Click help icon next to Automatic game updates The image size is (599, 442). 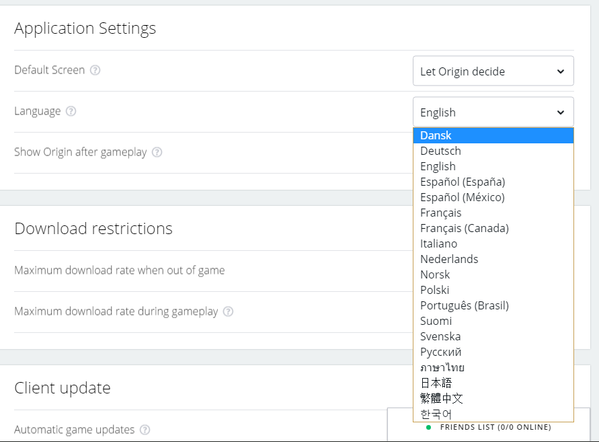(x=145, y=430)
